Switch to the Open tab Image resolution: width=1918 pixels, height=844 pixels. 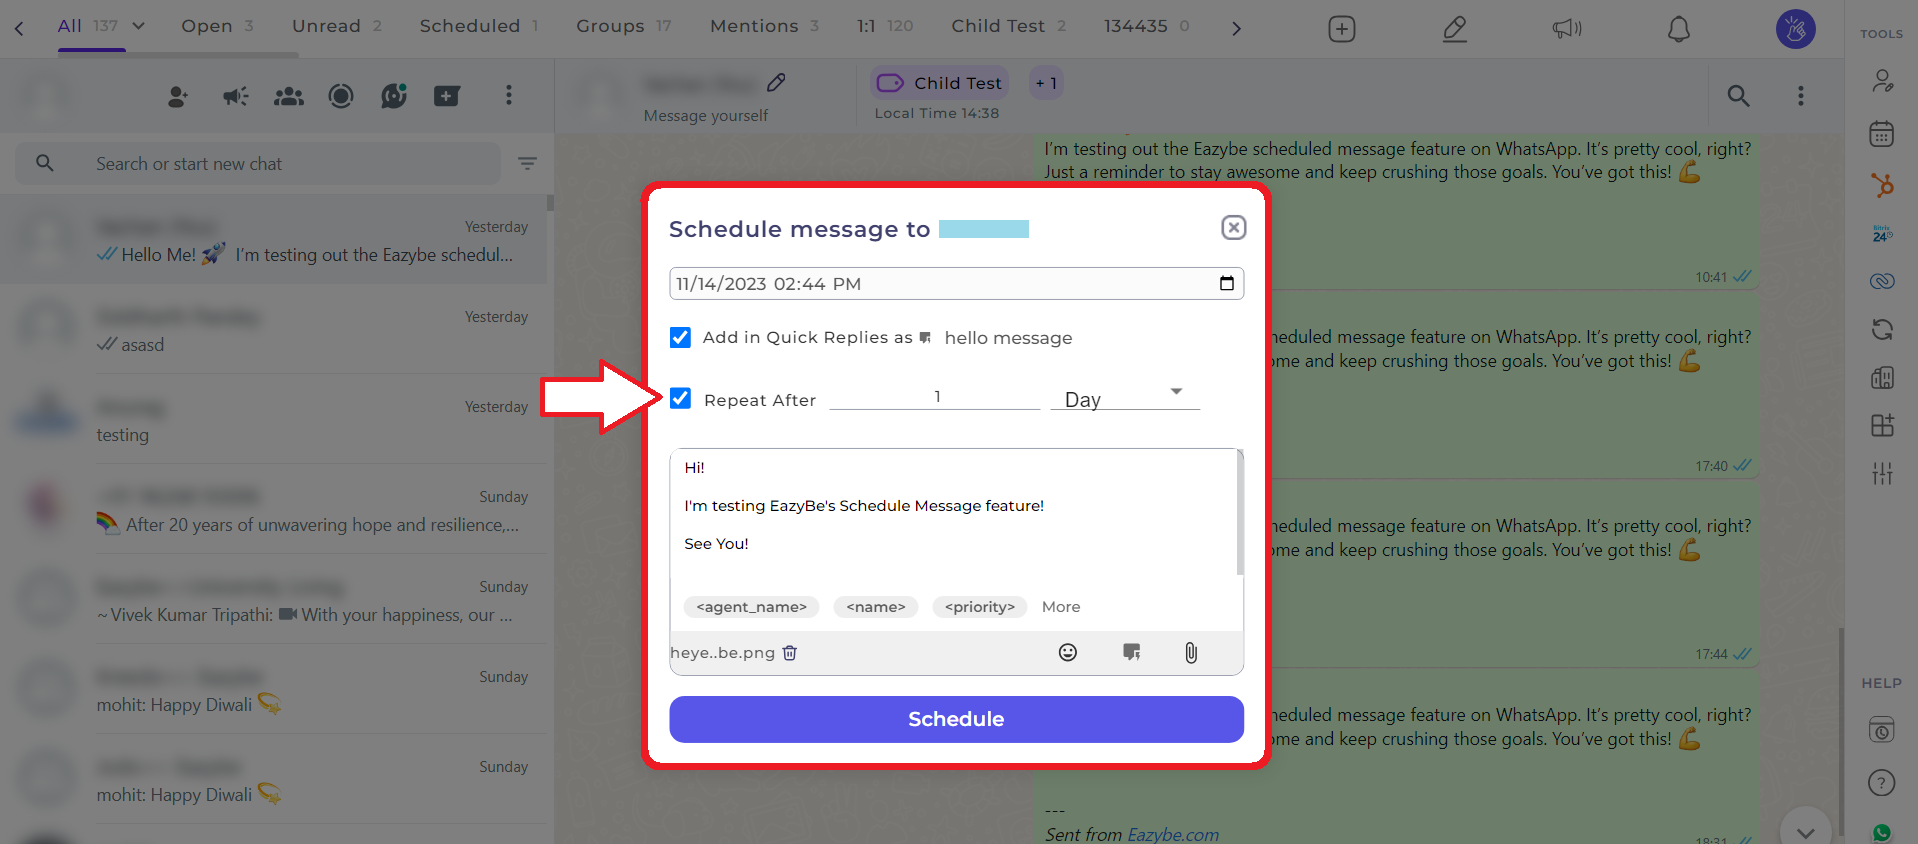pyautogui.click(x=217, y=26)
